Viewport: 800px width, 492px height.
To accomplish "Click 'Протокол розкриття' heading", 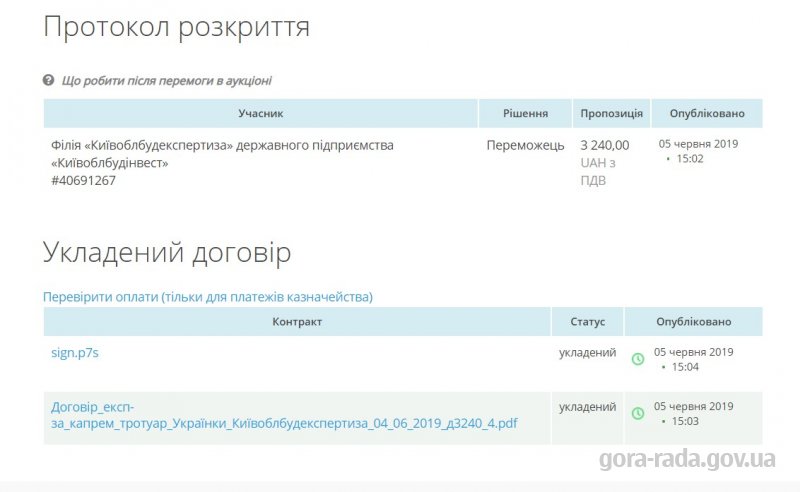I will (x=177, y=27).
